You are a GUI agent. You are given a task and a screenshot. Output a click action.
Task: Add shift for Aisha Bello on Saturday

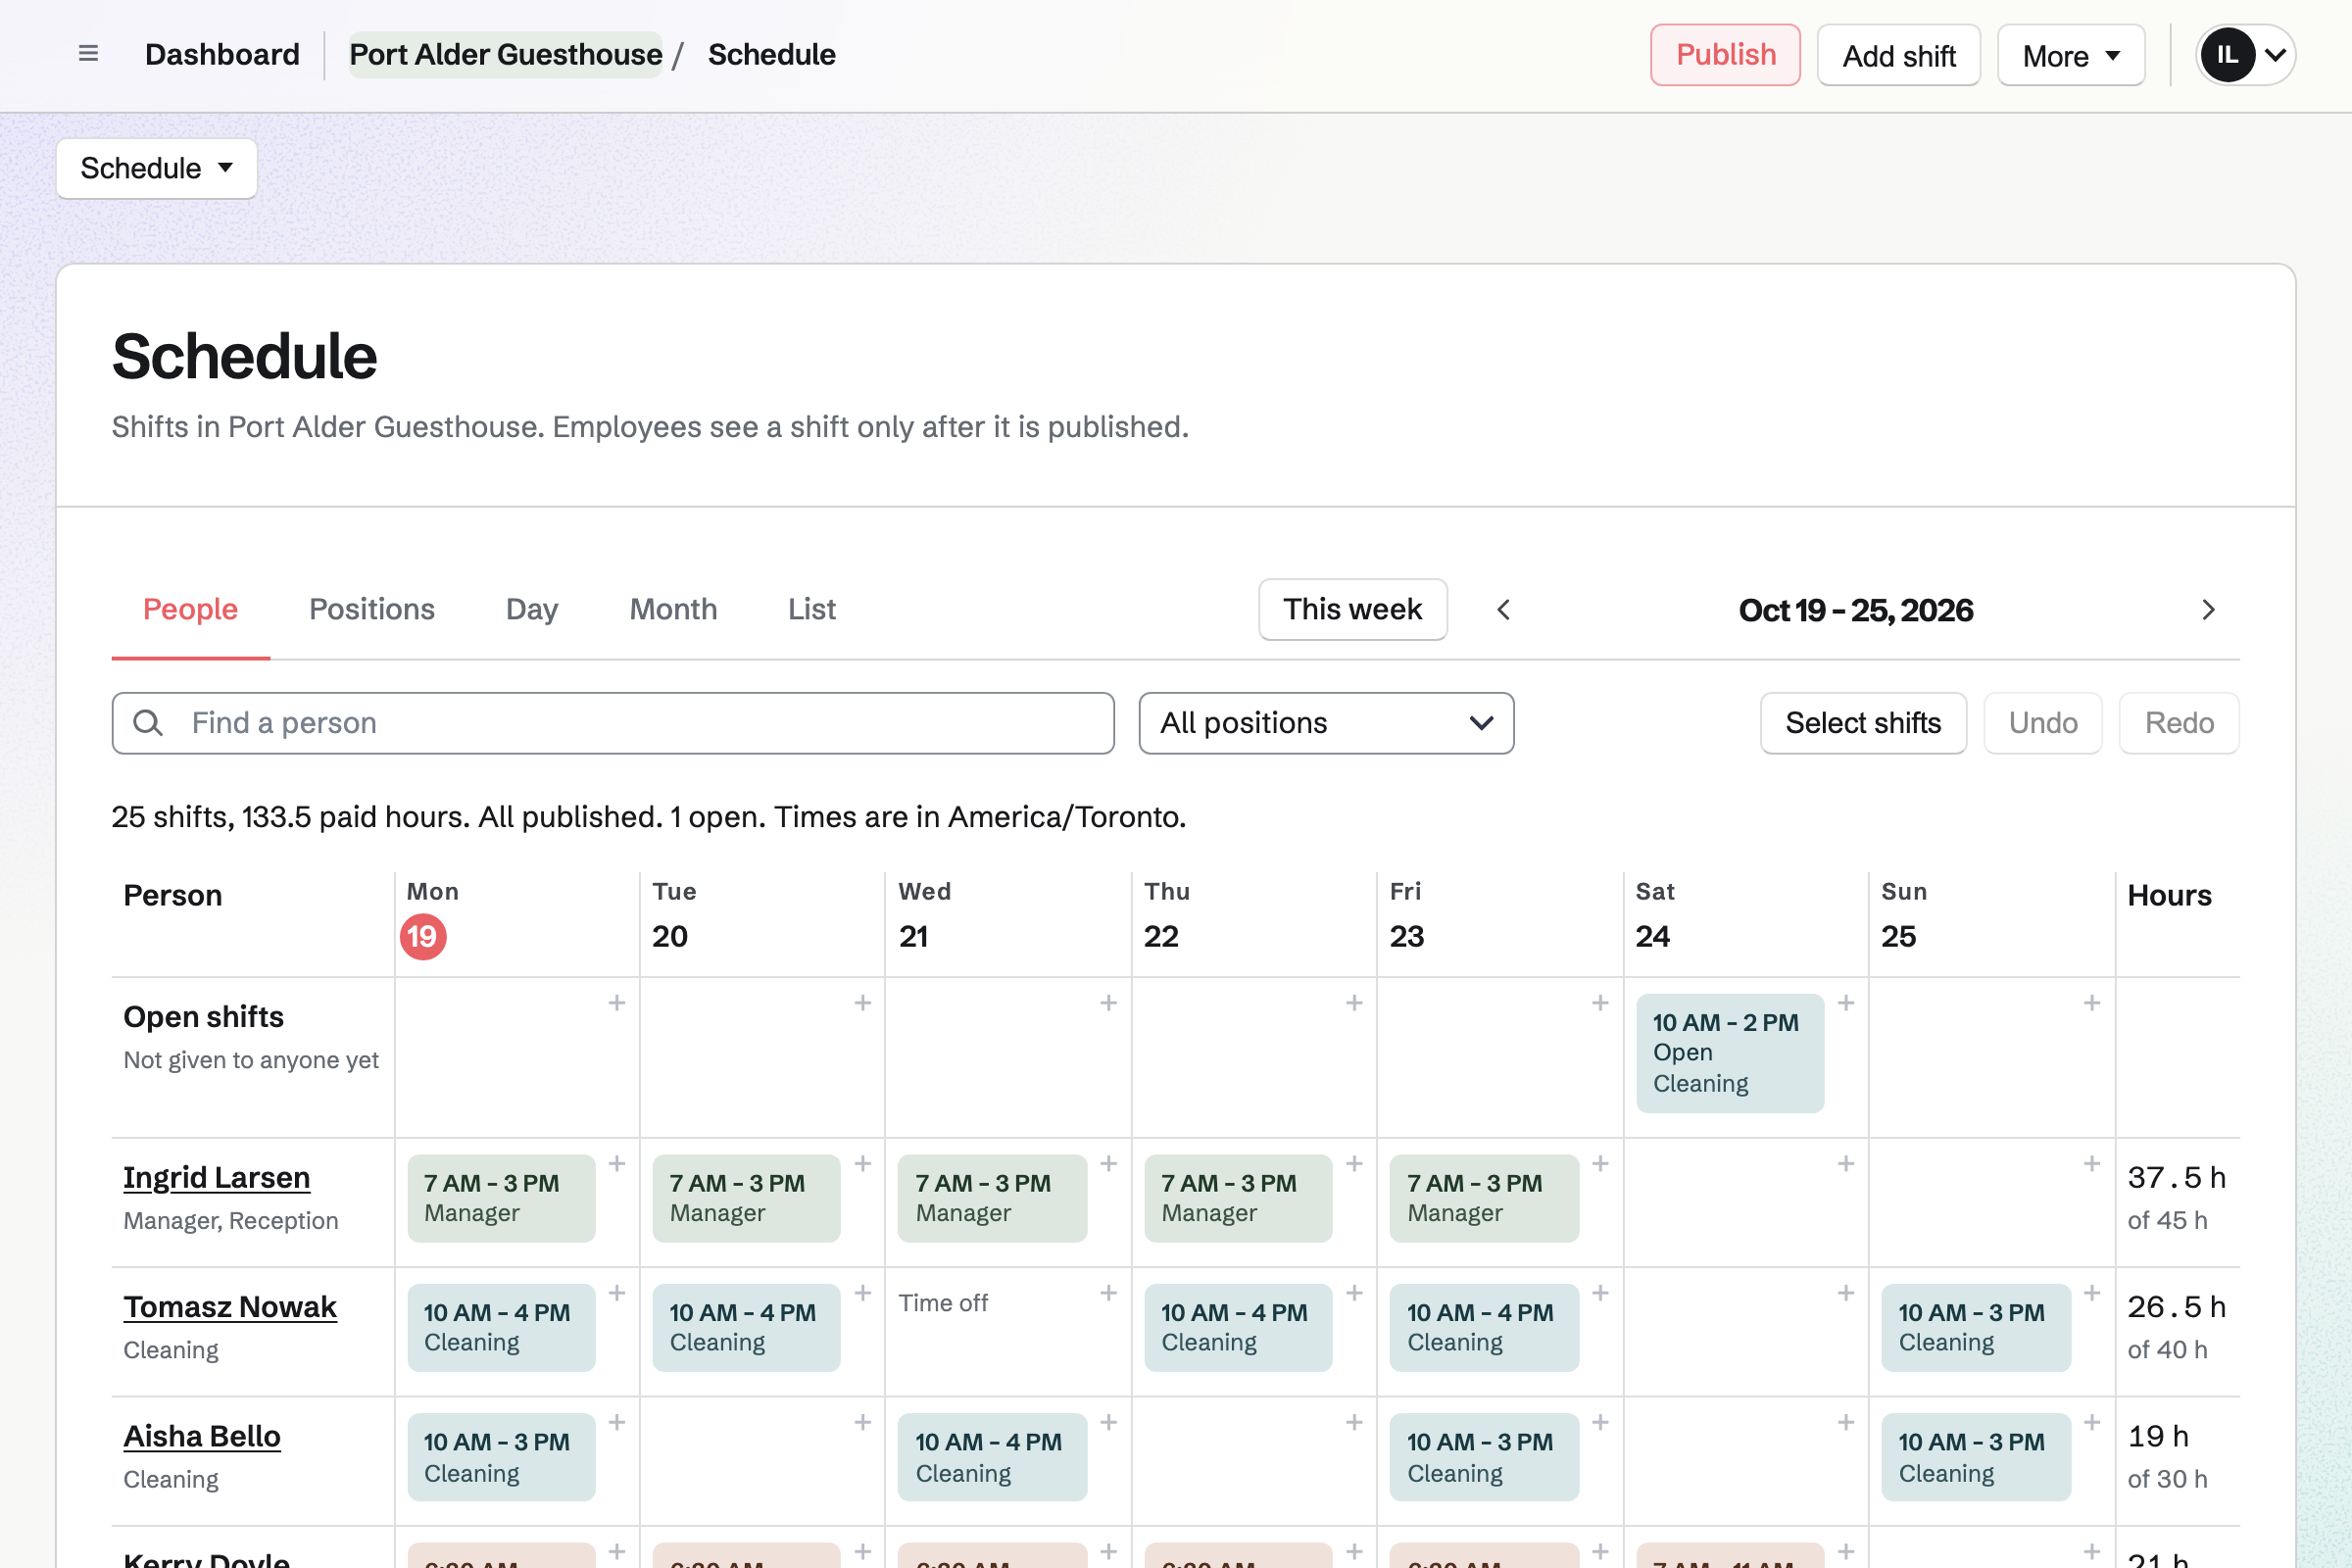pyautogui.click(x=1846, y=1422)
